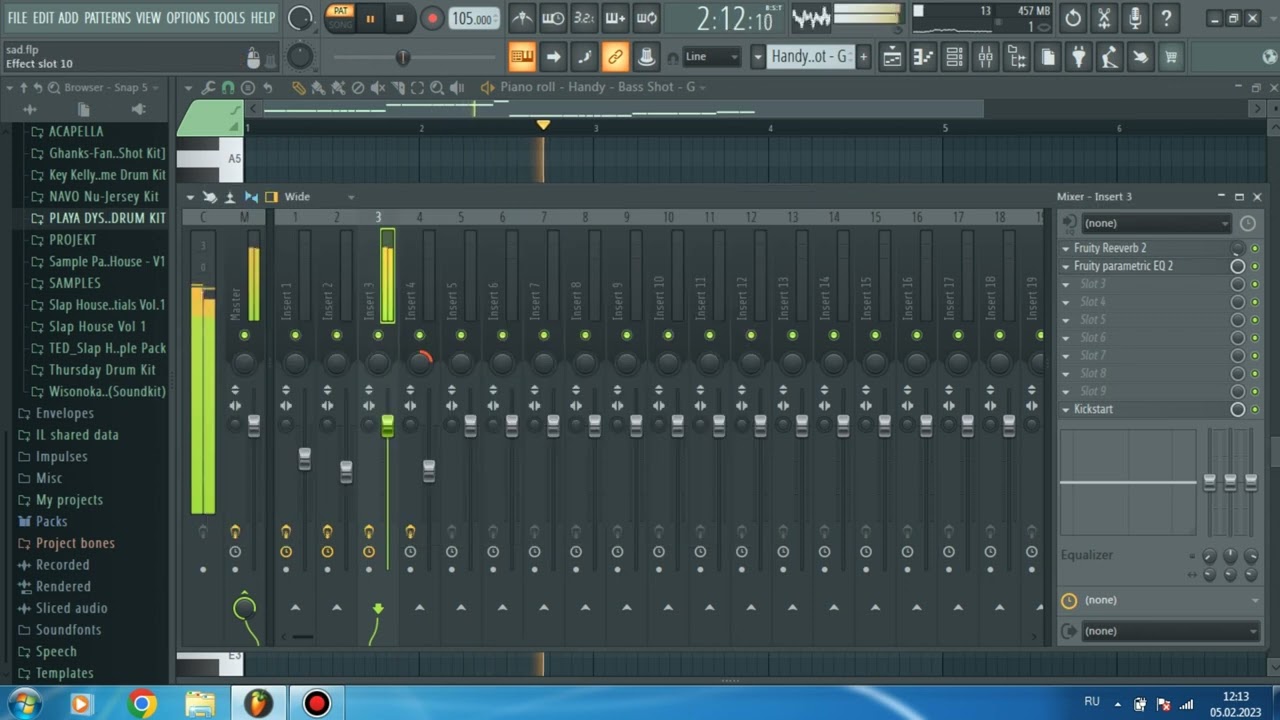The height and width of the screenshot is (720, 1280).
Task: Open the FILE menu
Action: (x=17, y=18)
